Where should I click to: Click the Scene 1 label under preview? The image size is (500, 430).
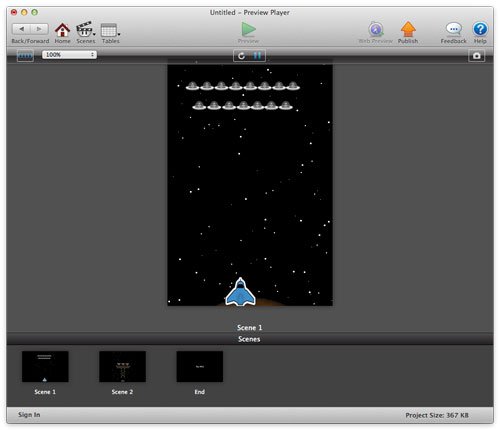pyautogui.click(x=249, y=328)
